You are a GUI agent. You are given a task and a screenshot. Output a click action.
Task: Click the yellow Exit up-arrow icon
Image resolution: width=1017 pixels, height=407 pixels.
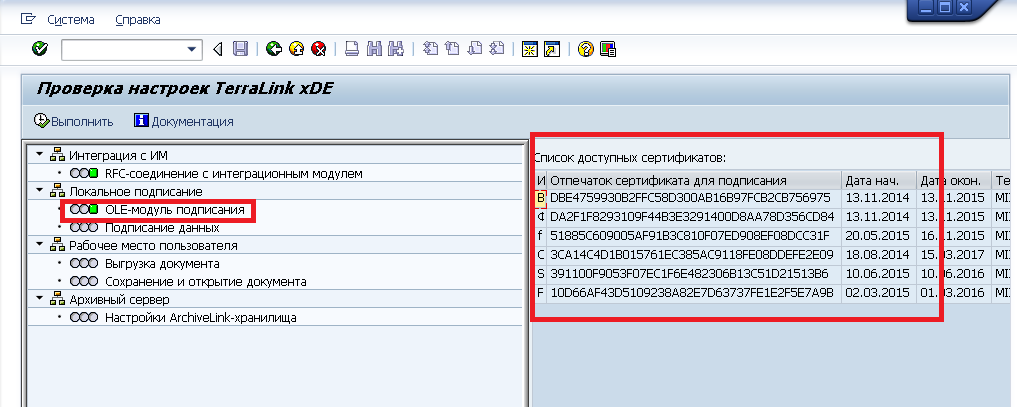tap(297, 48)
